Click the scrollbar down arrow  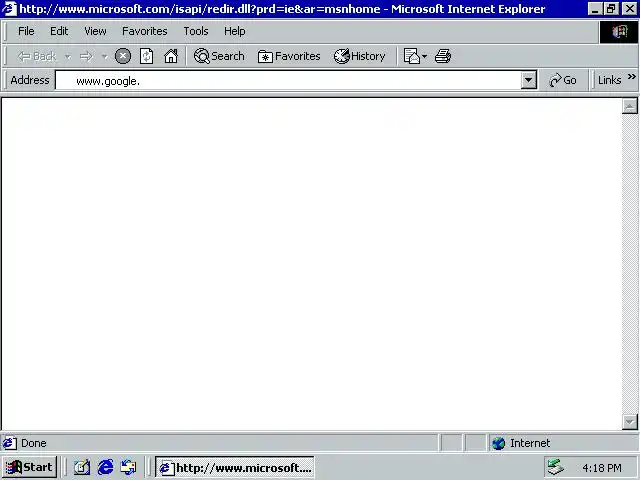pyautogui.click(x=629, y=422)
